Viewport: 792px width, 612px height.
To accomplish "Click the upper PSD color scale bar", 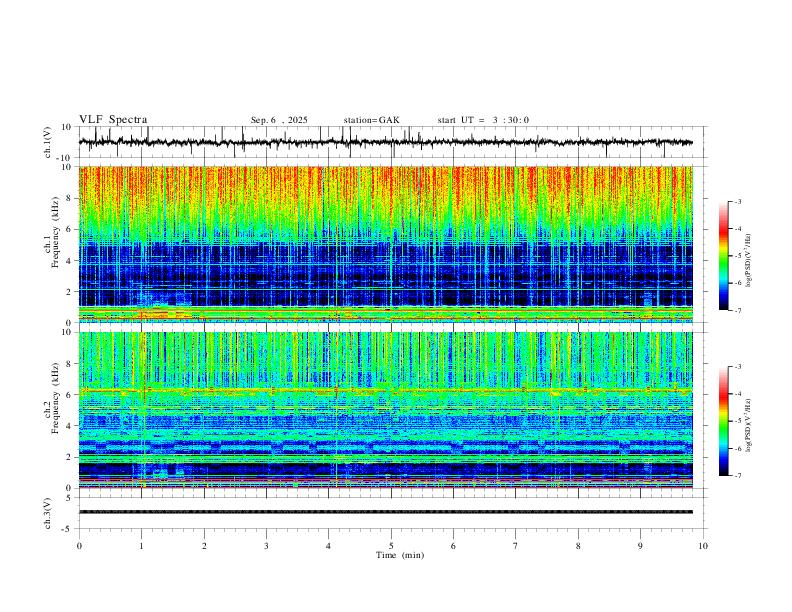I will [723, 256].
